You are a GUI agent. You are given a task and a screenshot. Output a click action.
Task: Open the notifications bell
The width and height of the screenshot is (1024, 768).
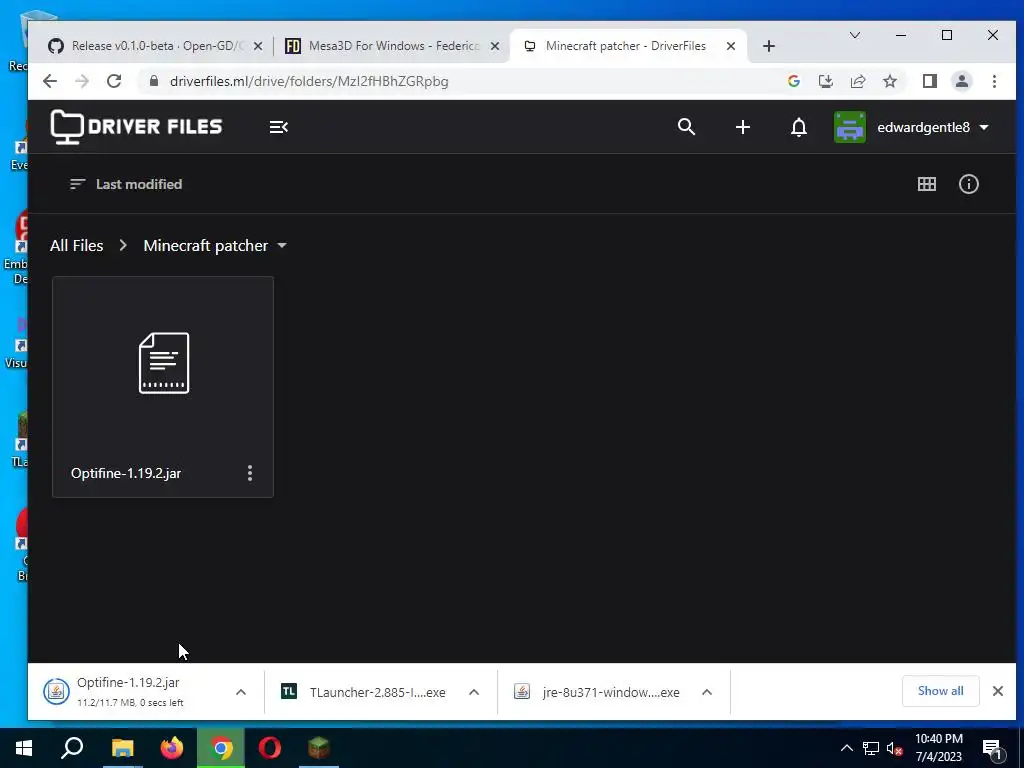click(799, 127)
